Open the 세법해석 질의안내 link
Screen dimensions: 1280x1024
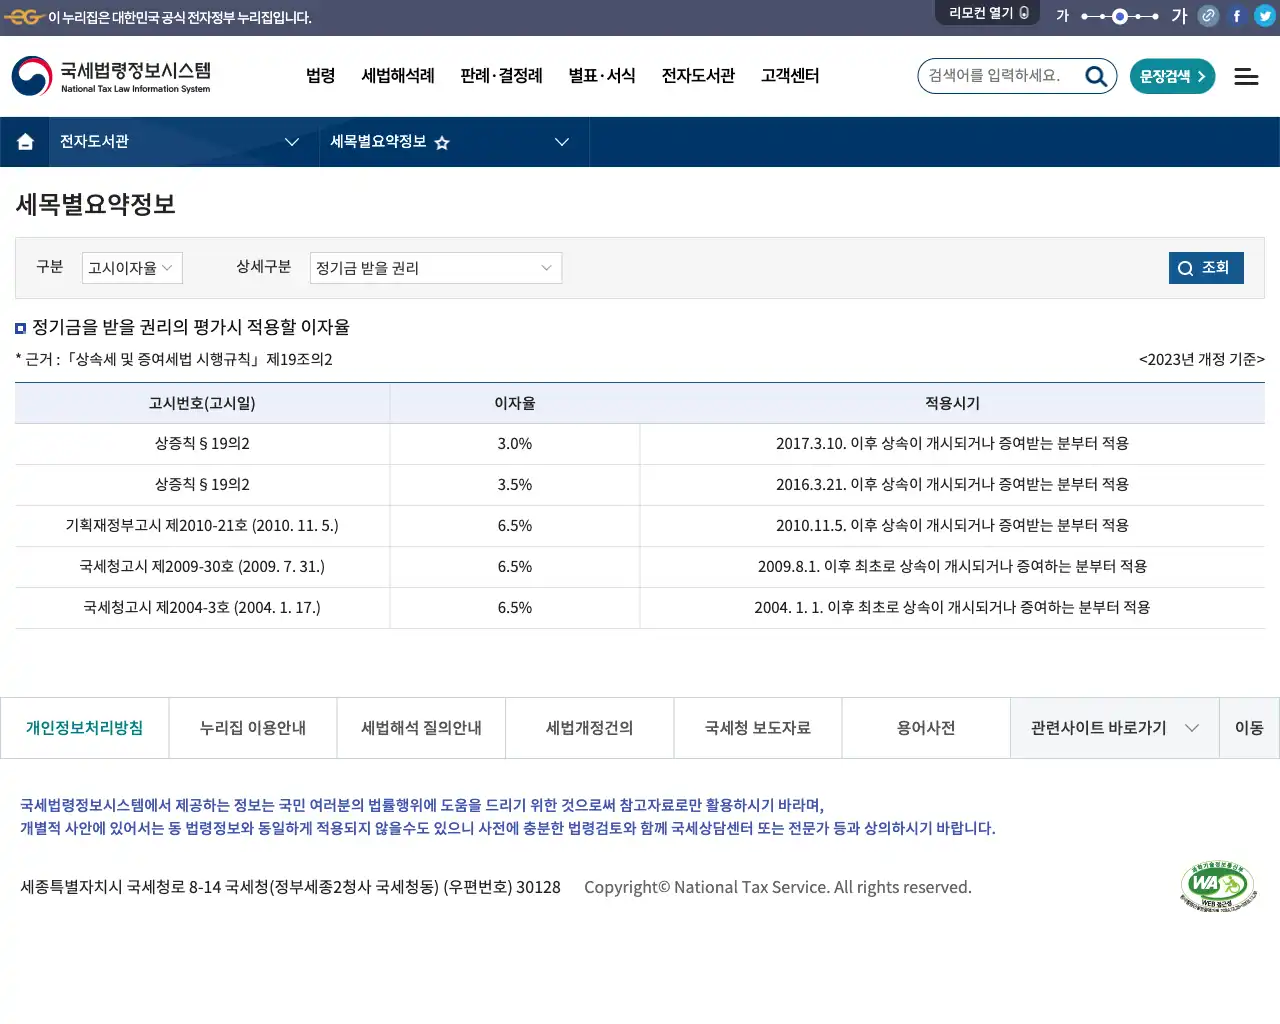[x=421, y=728]
